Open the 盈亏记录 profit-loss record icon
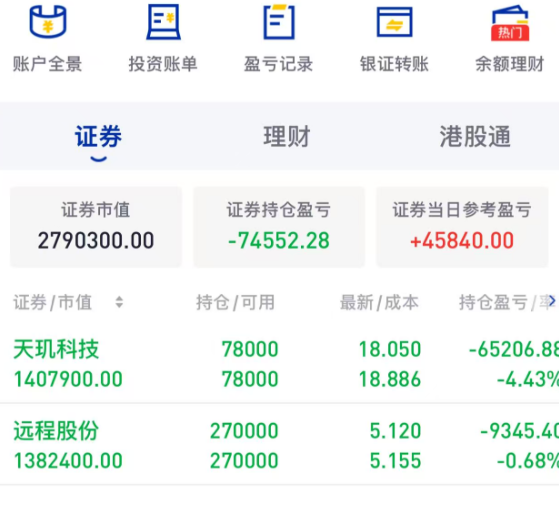Image resolution: width=559 pixels, height=528 pixels. (279, 21)
